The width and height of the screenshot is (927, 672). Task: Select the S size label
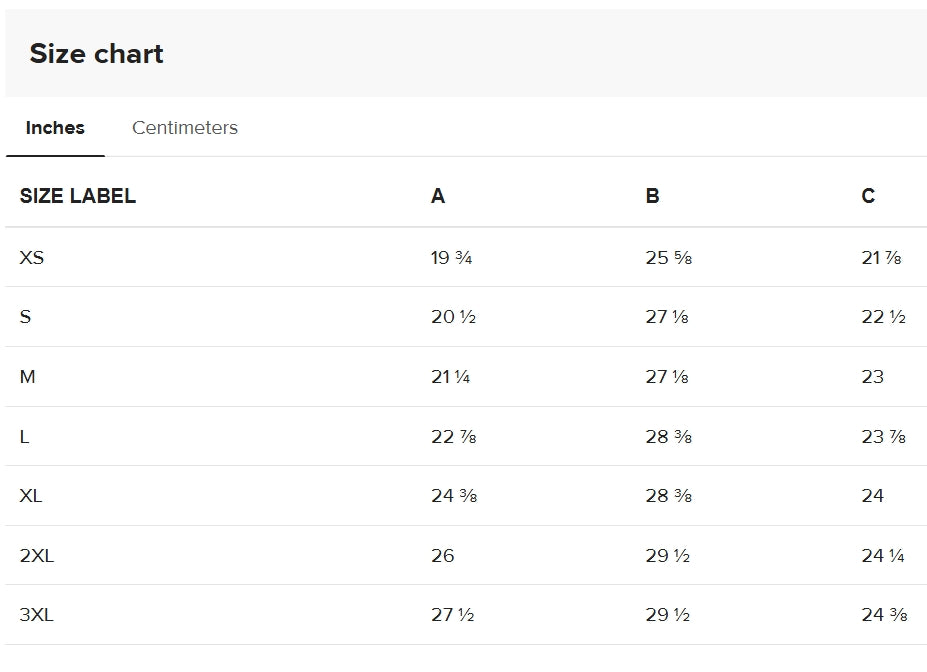click(25, 317)
